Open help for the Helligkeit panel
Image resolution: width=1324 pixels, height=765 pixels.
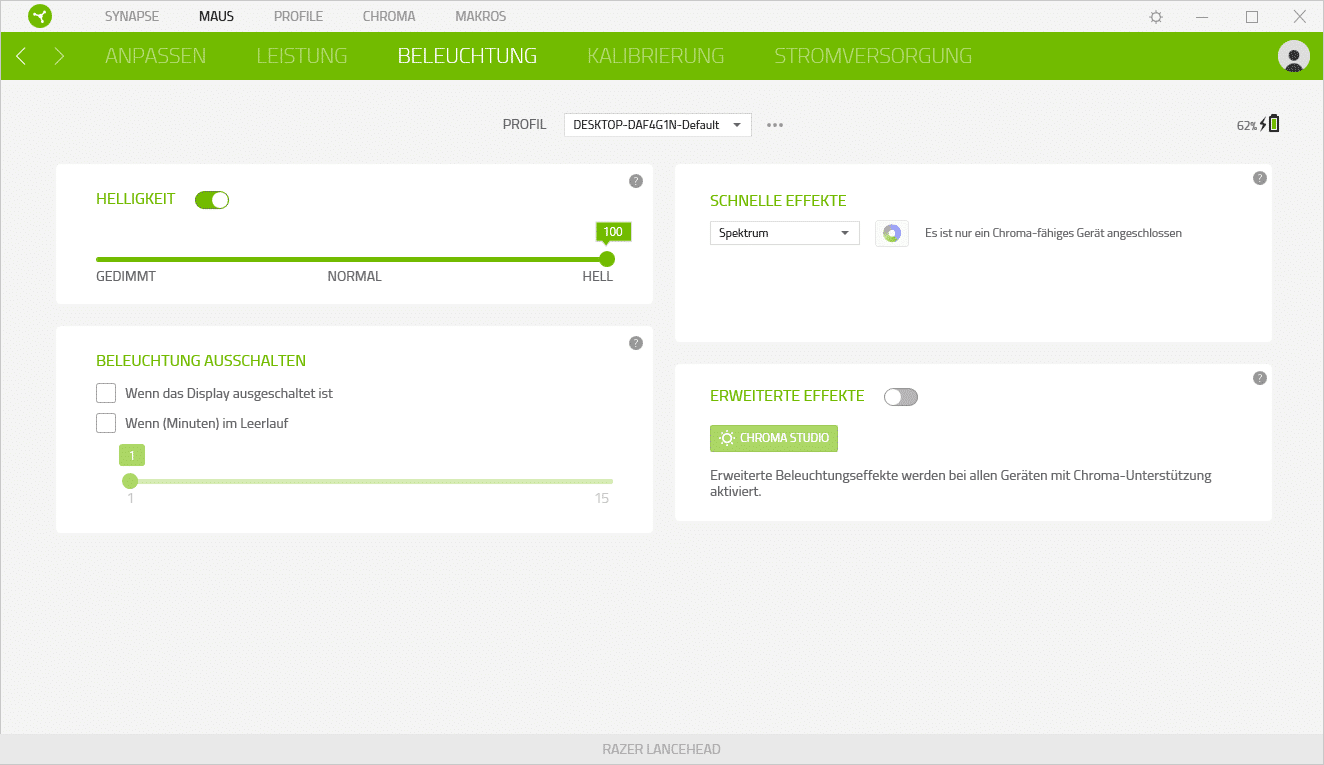(635, 181)
